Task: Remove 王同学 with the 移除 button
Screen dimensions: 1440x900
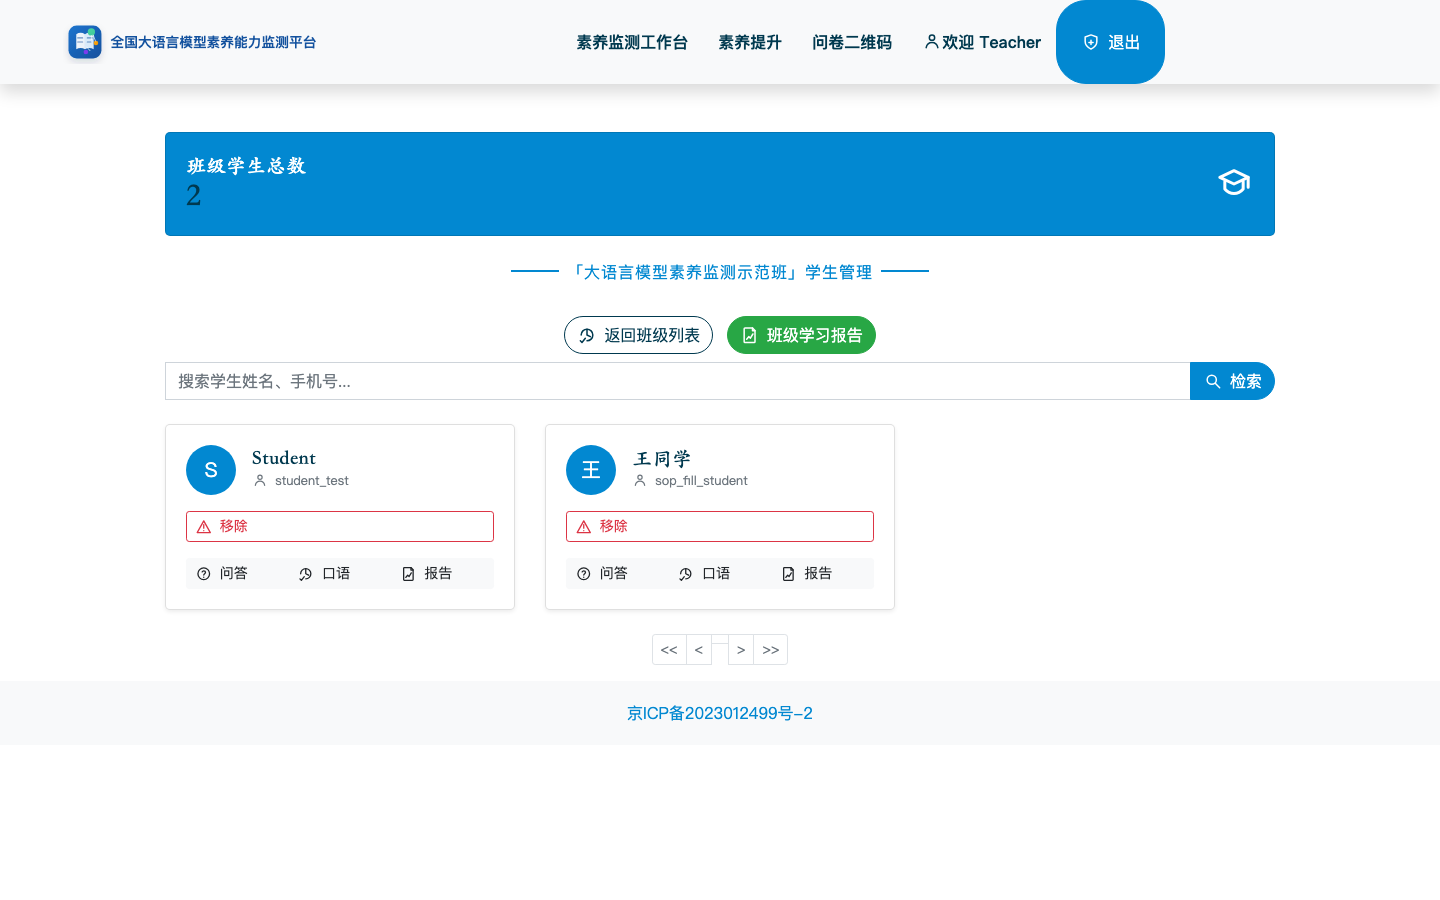Action: click(720, 527)
